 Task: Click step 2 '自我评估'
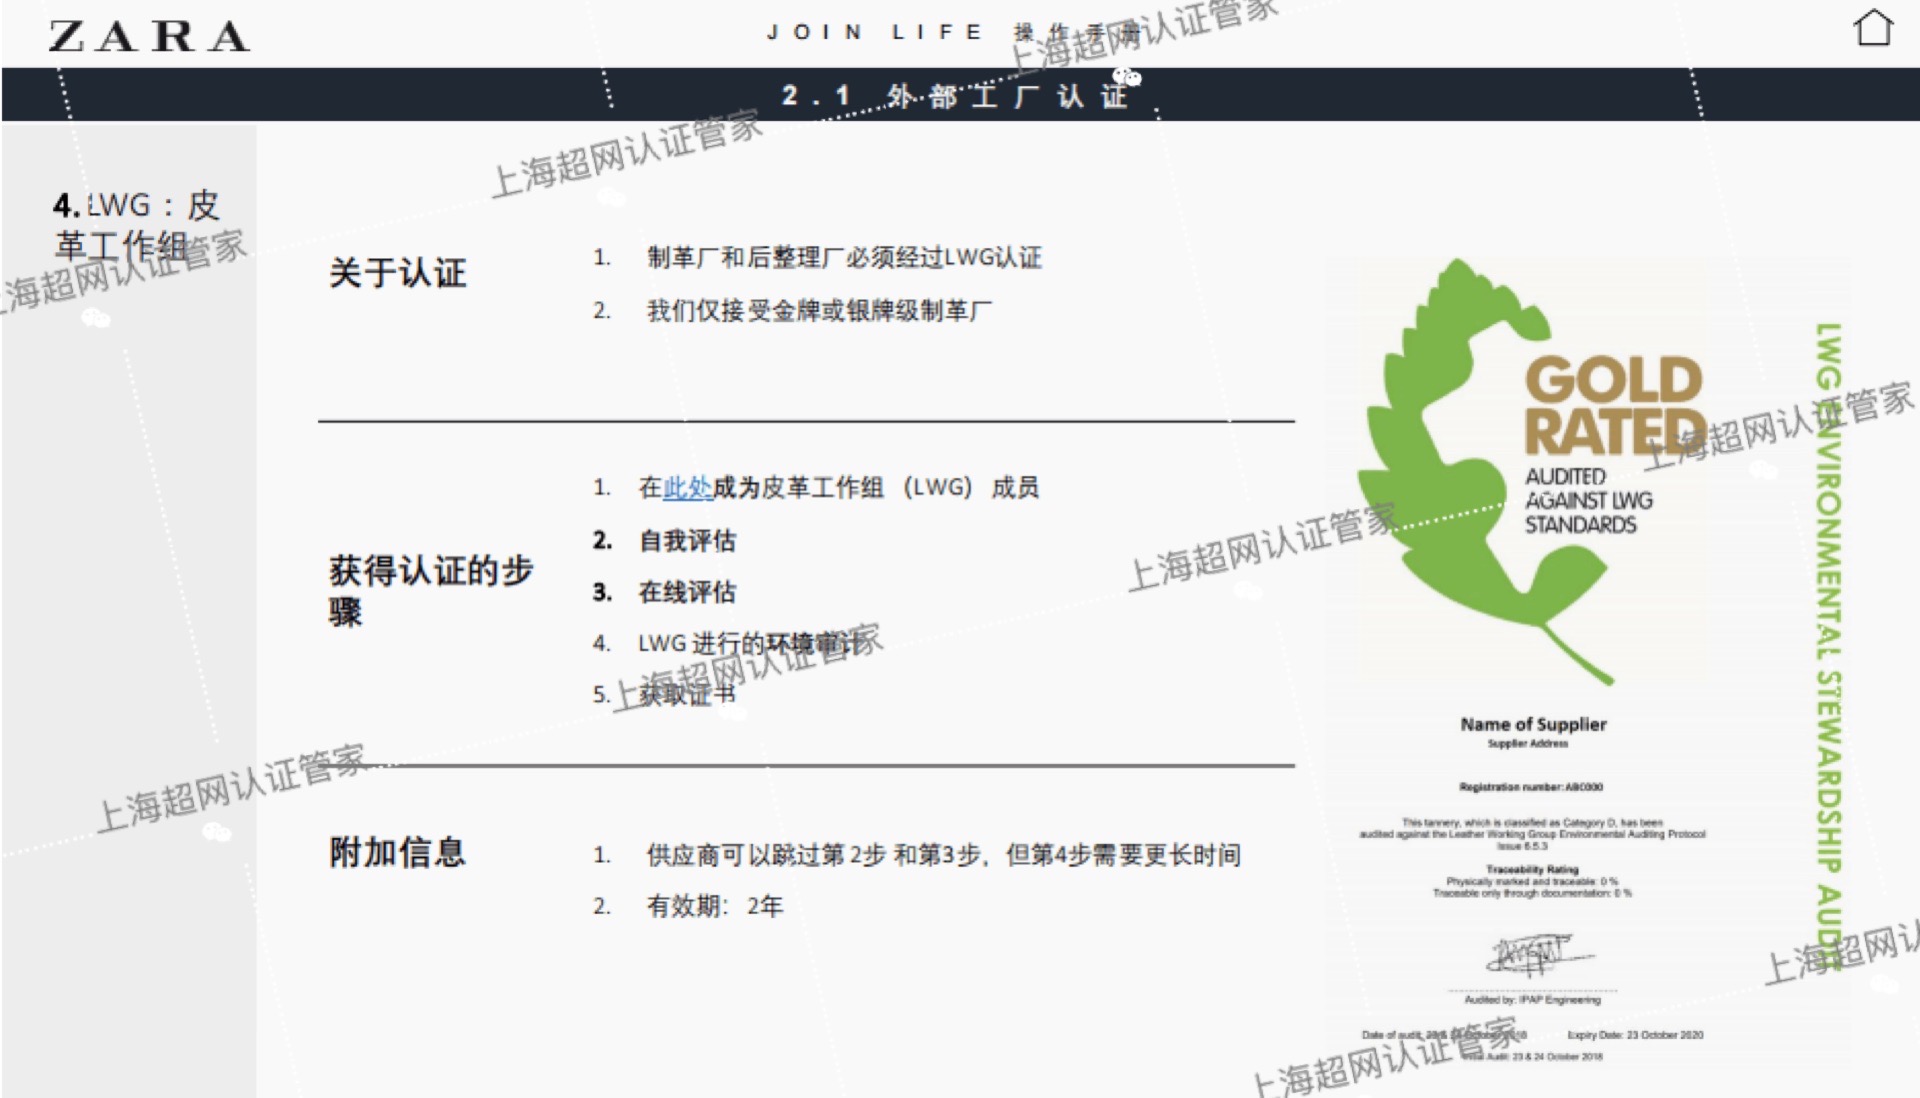(x=687, y=541)
